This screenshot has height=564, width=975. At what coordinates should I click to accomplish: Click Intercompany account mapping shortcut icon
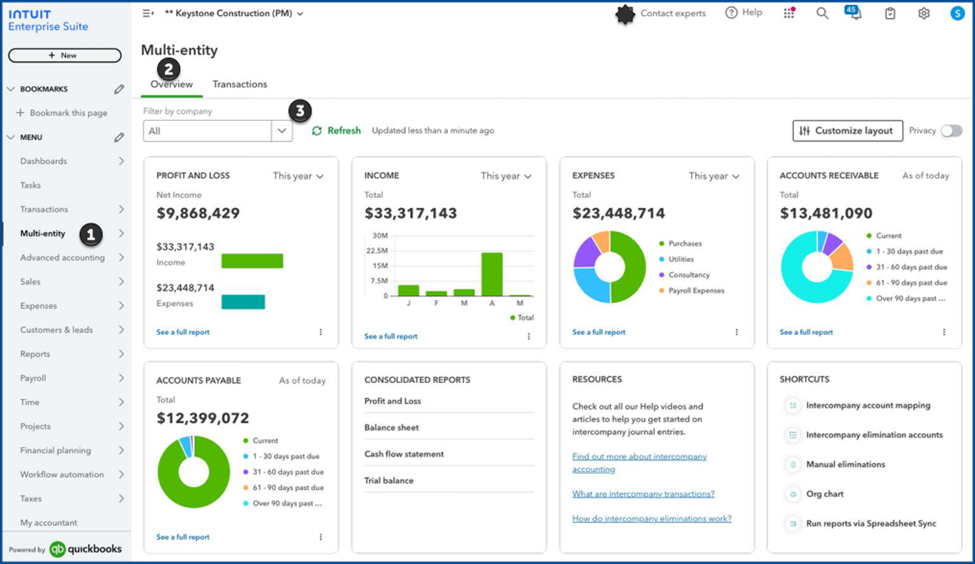click(x=793, y=405)
